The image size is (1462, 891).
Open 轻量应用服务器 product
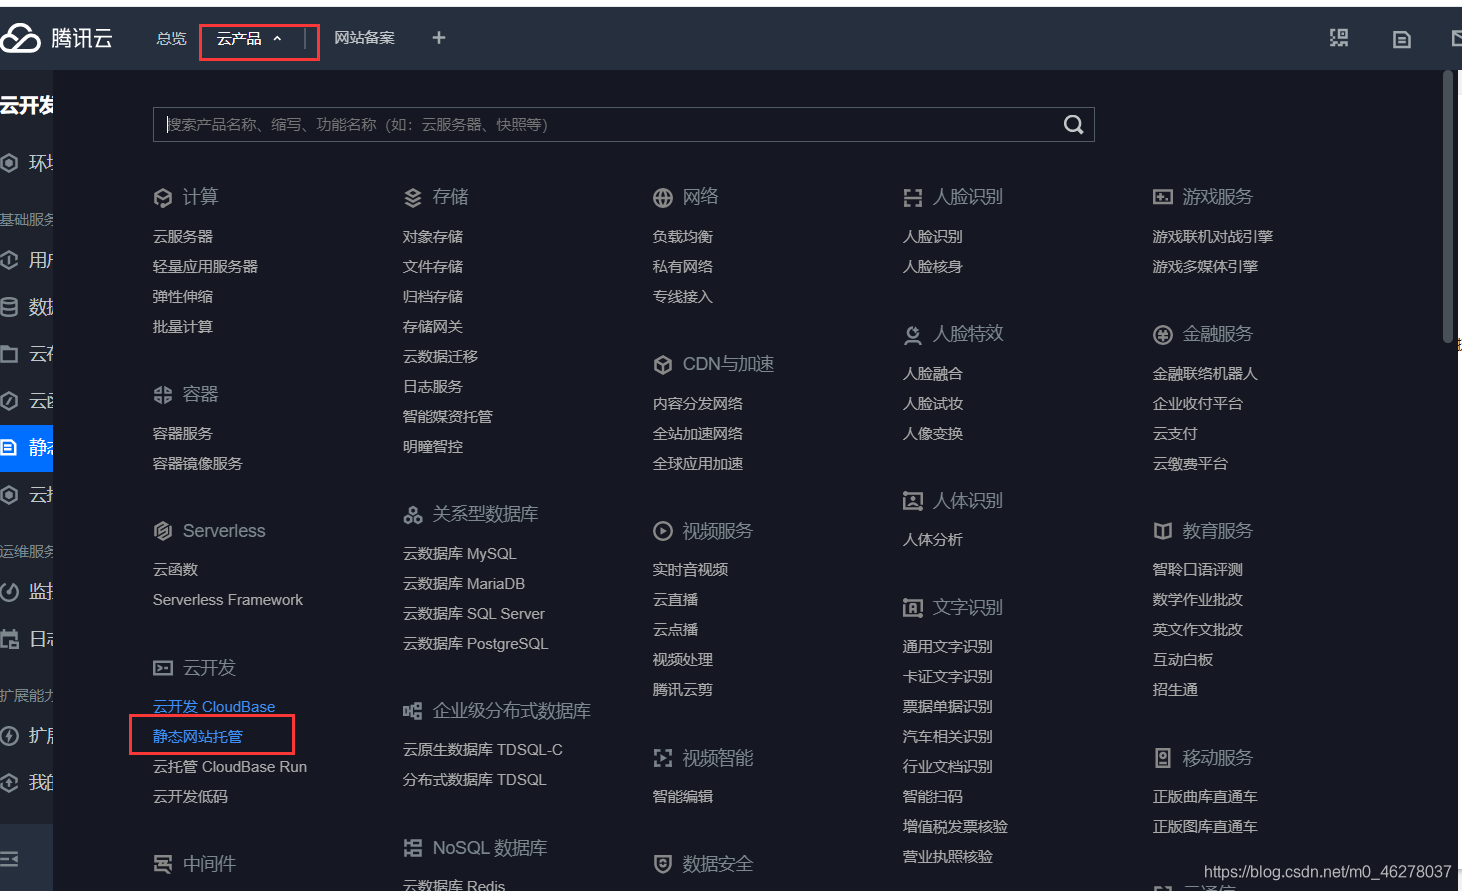[205, 267]
